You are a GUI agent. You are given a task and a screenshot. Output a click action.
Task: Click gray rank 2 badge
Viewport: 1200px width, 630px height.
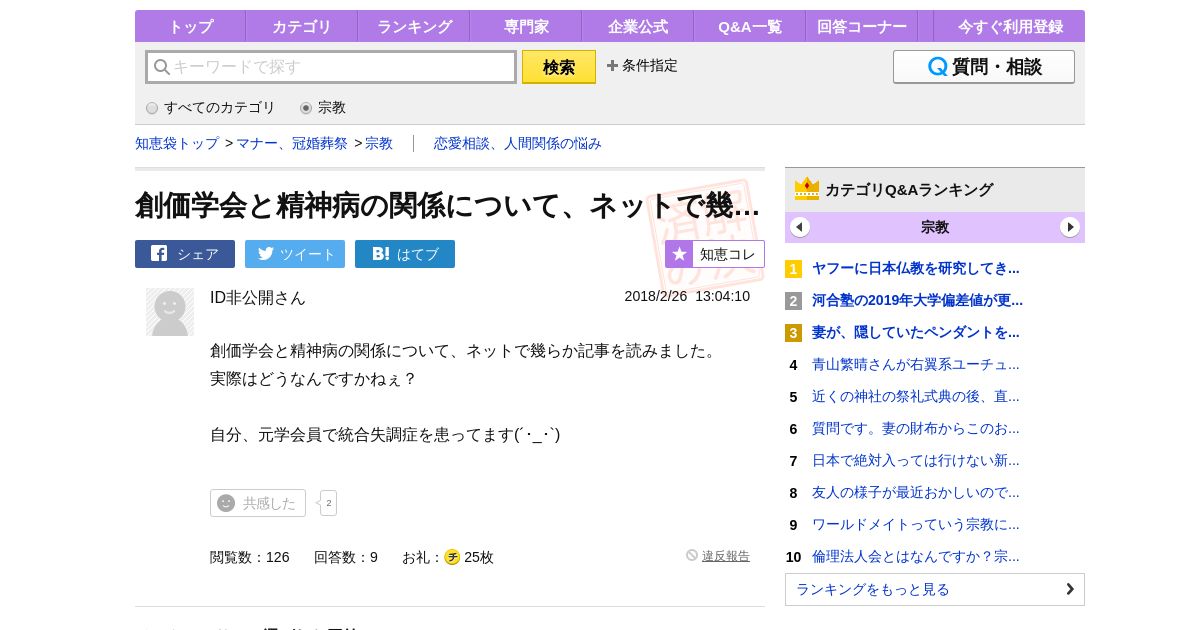(793, 301)
